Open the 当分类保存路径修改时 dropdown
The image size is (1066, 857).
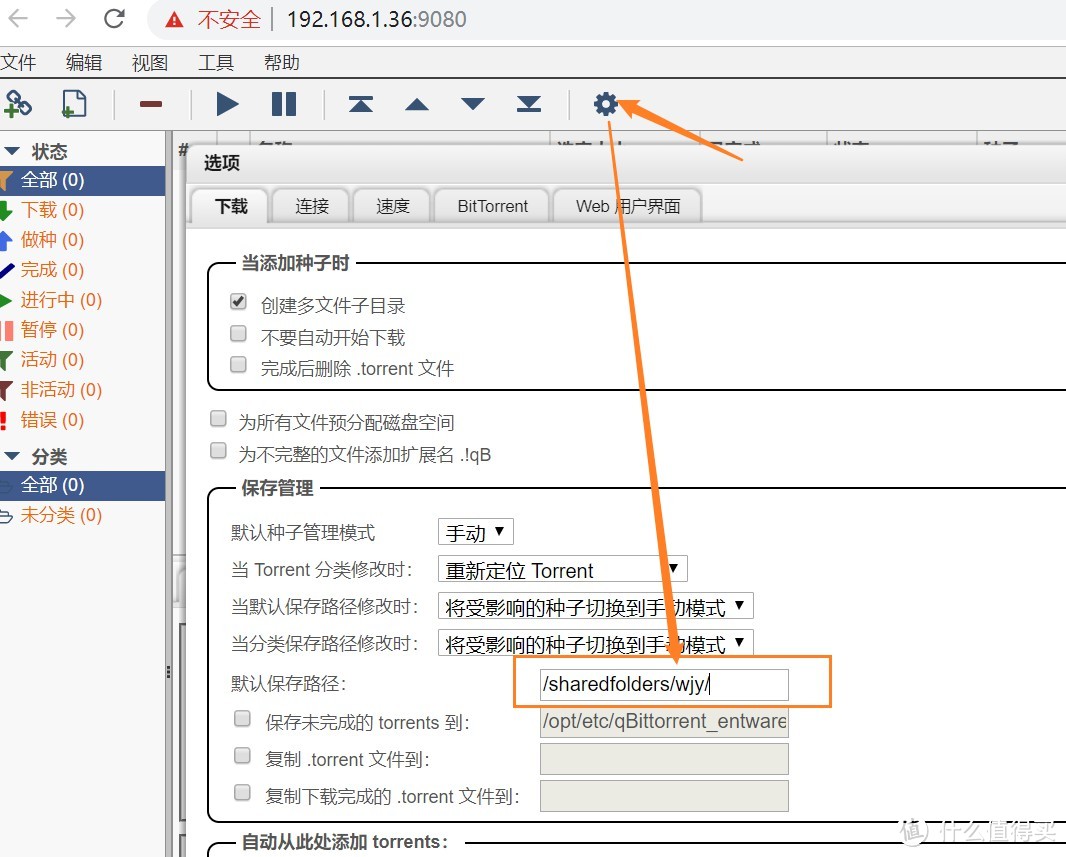coord(596,642)
